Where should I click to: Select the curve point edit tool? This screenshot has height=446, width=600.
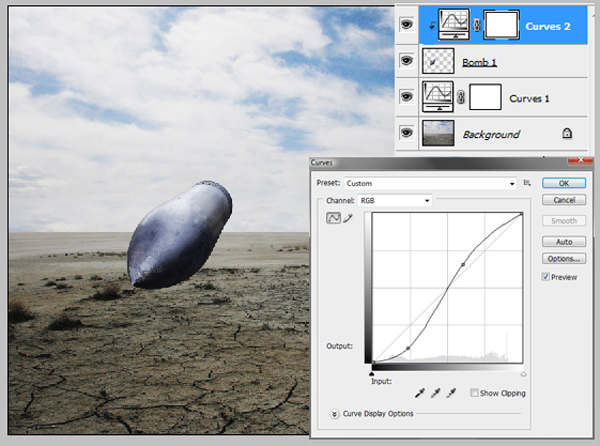click(333, 218)
